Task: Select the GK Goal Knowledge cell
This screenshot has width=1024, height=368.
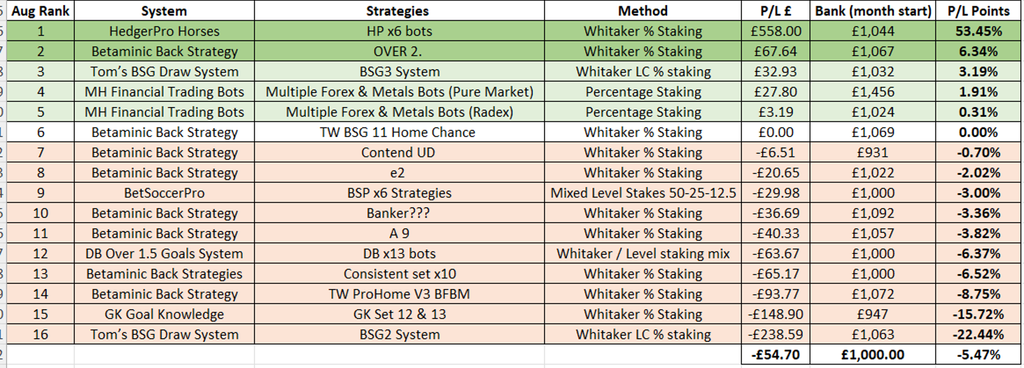Action: click(x=164, y=314)
